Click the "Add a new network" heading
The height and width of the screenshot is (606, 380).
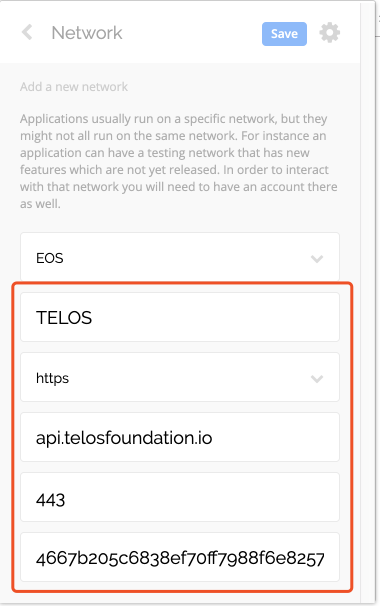(74, 87)
